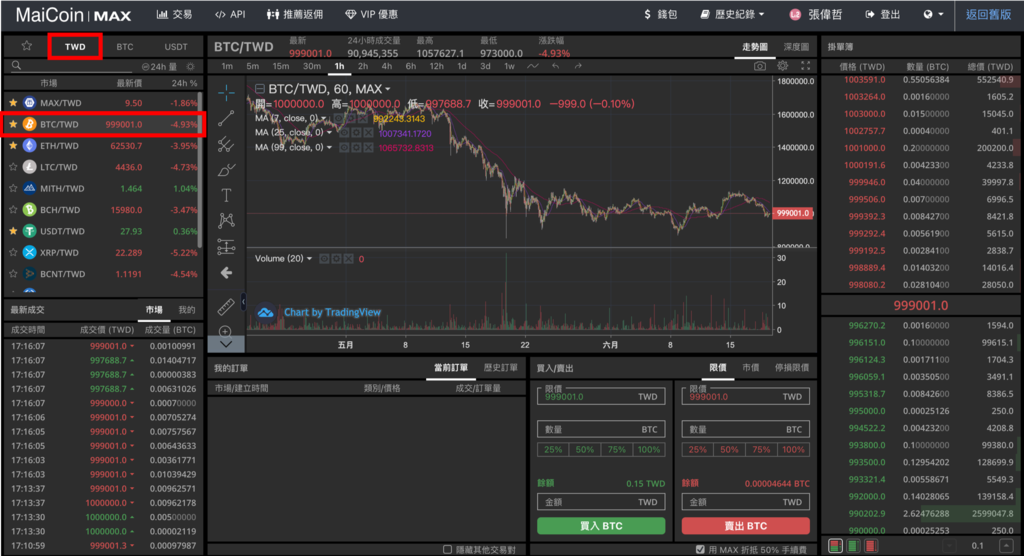Screen dimensions: 1024x556
Task: Open the 交易 trading menu
Action: tap(174, 14)
